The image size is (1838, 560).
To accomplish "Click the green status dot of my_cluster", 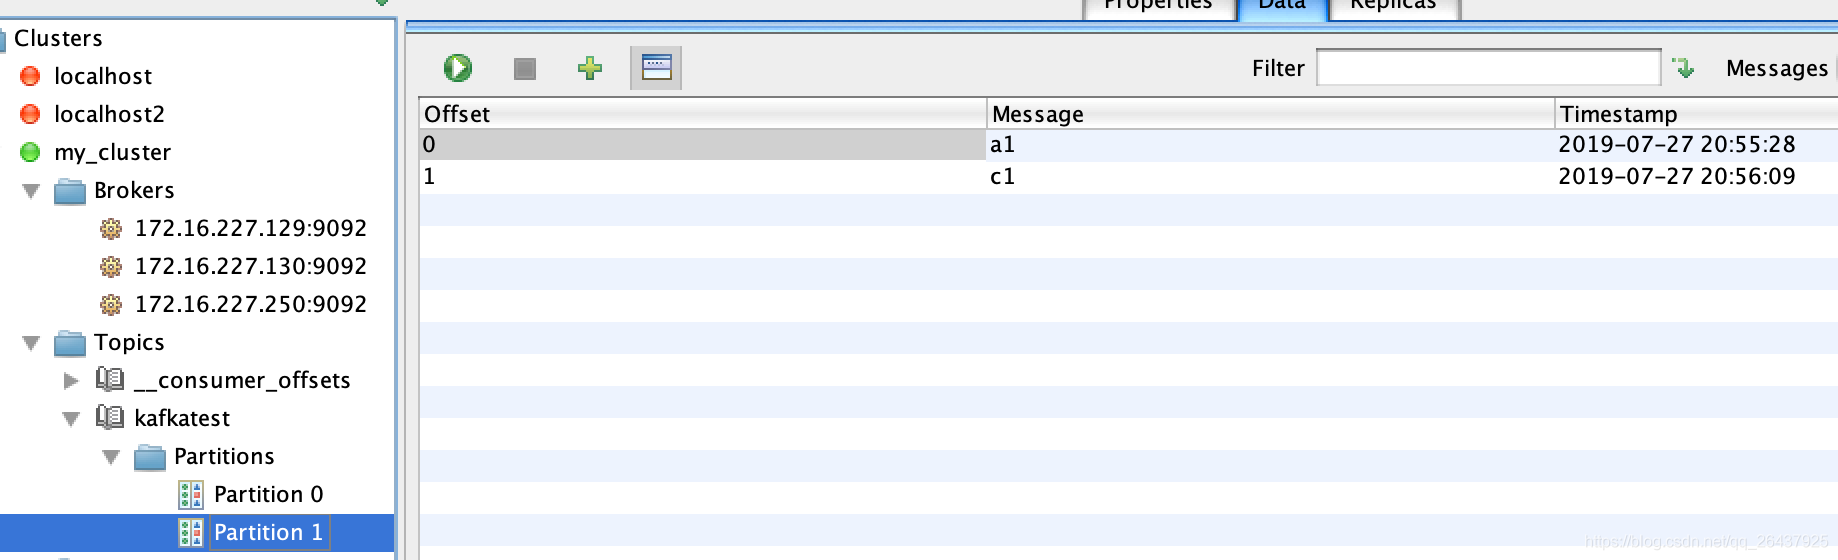I will [x=30, y=152].
